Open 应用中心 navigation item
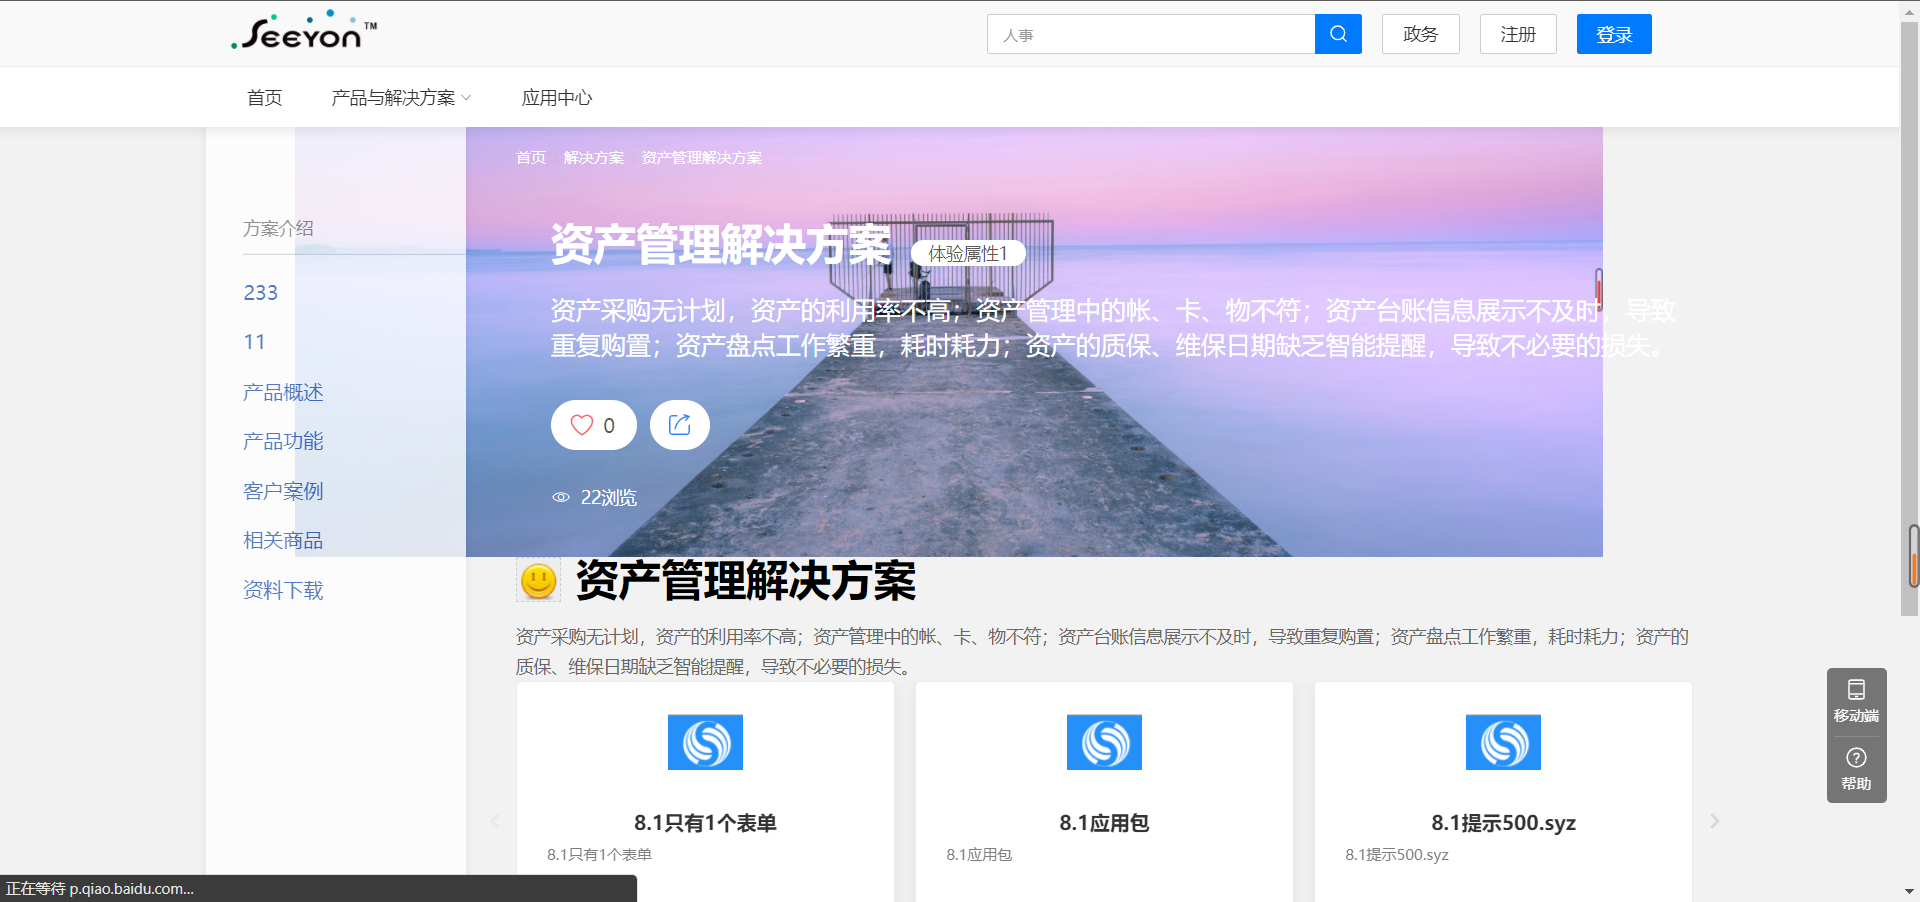The height and width of the screenshot is (902, 1920). tap(557, 98)
